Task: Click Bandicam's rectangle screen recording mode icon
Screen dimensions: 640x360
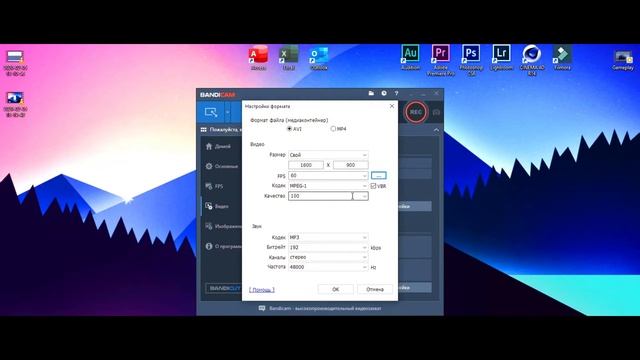Action: 211,112
